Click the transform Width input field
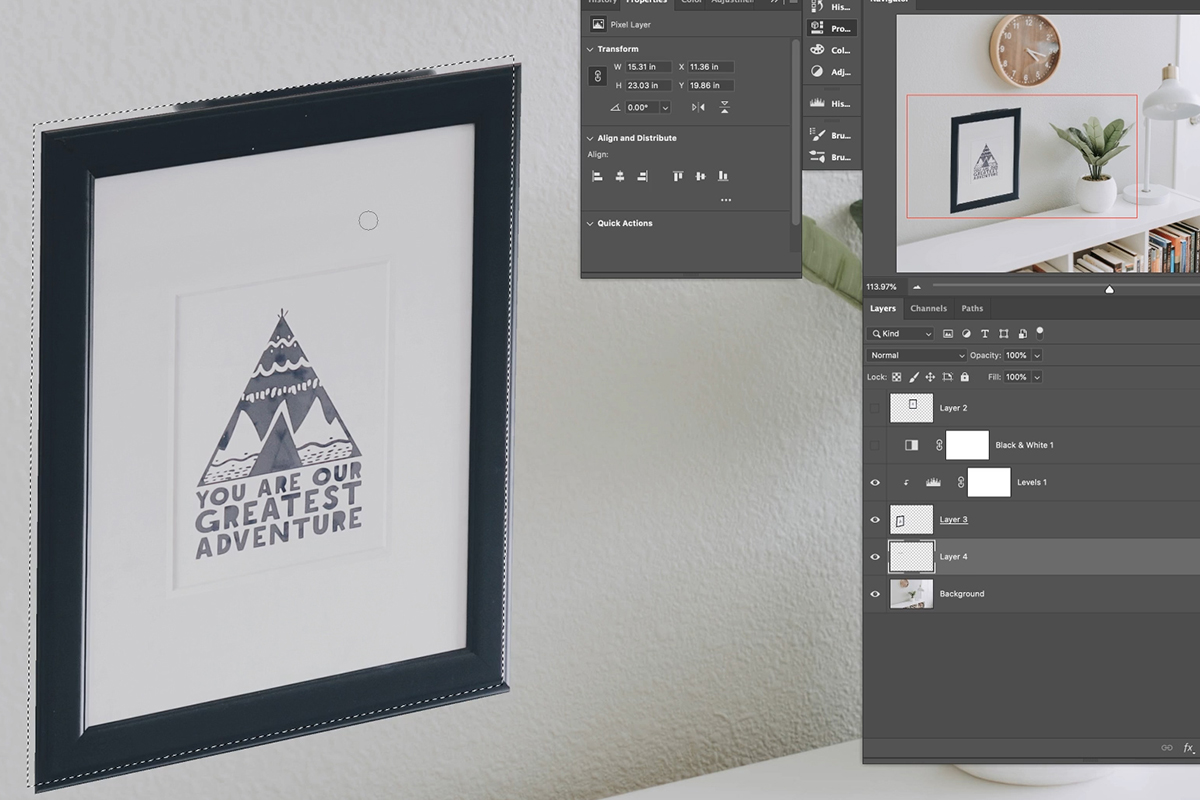Image resolution: width=1200 pixels, height=800 pixels. point(648,67)
